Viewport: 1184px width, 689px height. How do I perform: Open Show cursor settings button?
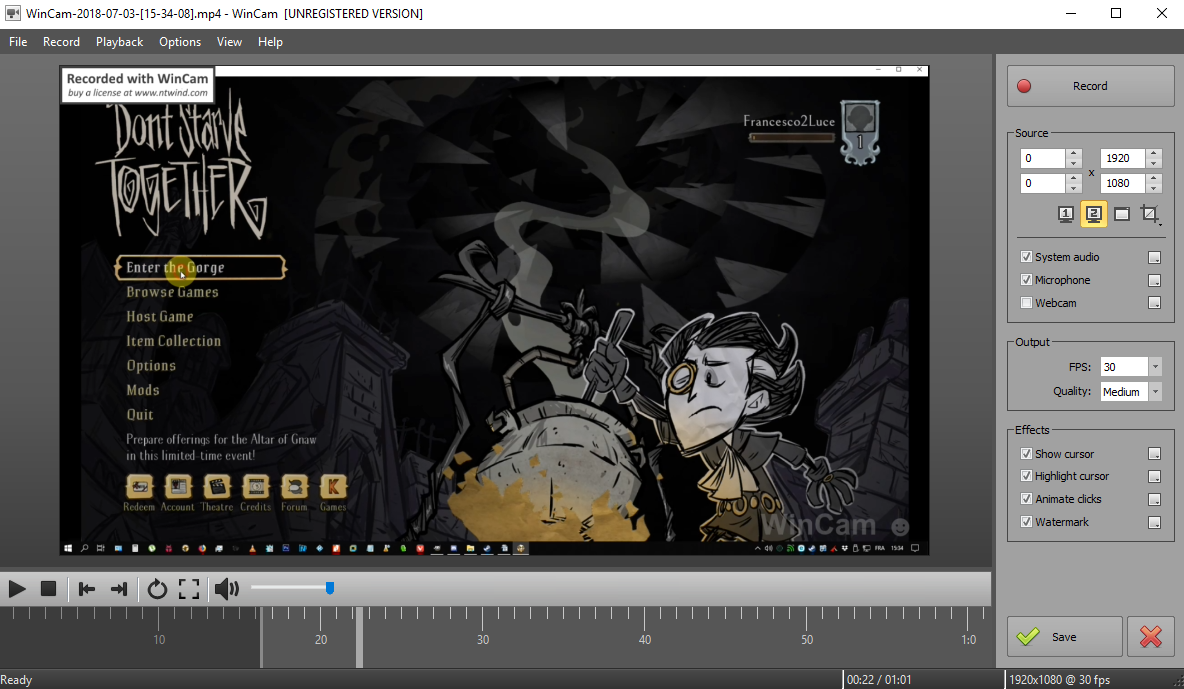(1155, 453)
